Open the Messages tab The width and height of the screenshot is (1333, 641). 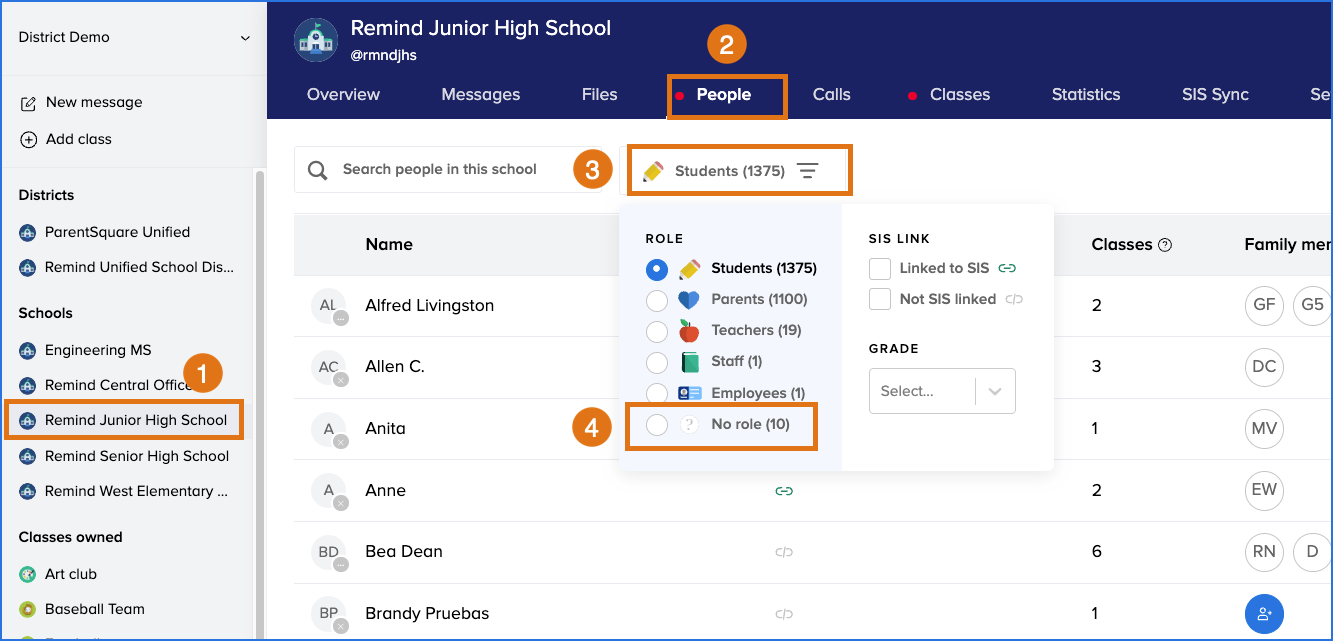click(x=480, y=95)
